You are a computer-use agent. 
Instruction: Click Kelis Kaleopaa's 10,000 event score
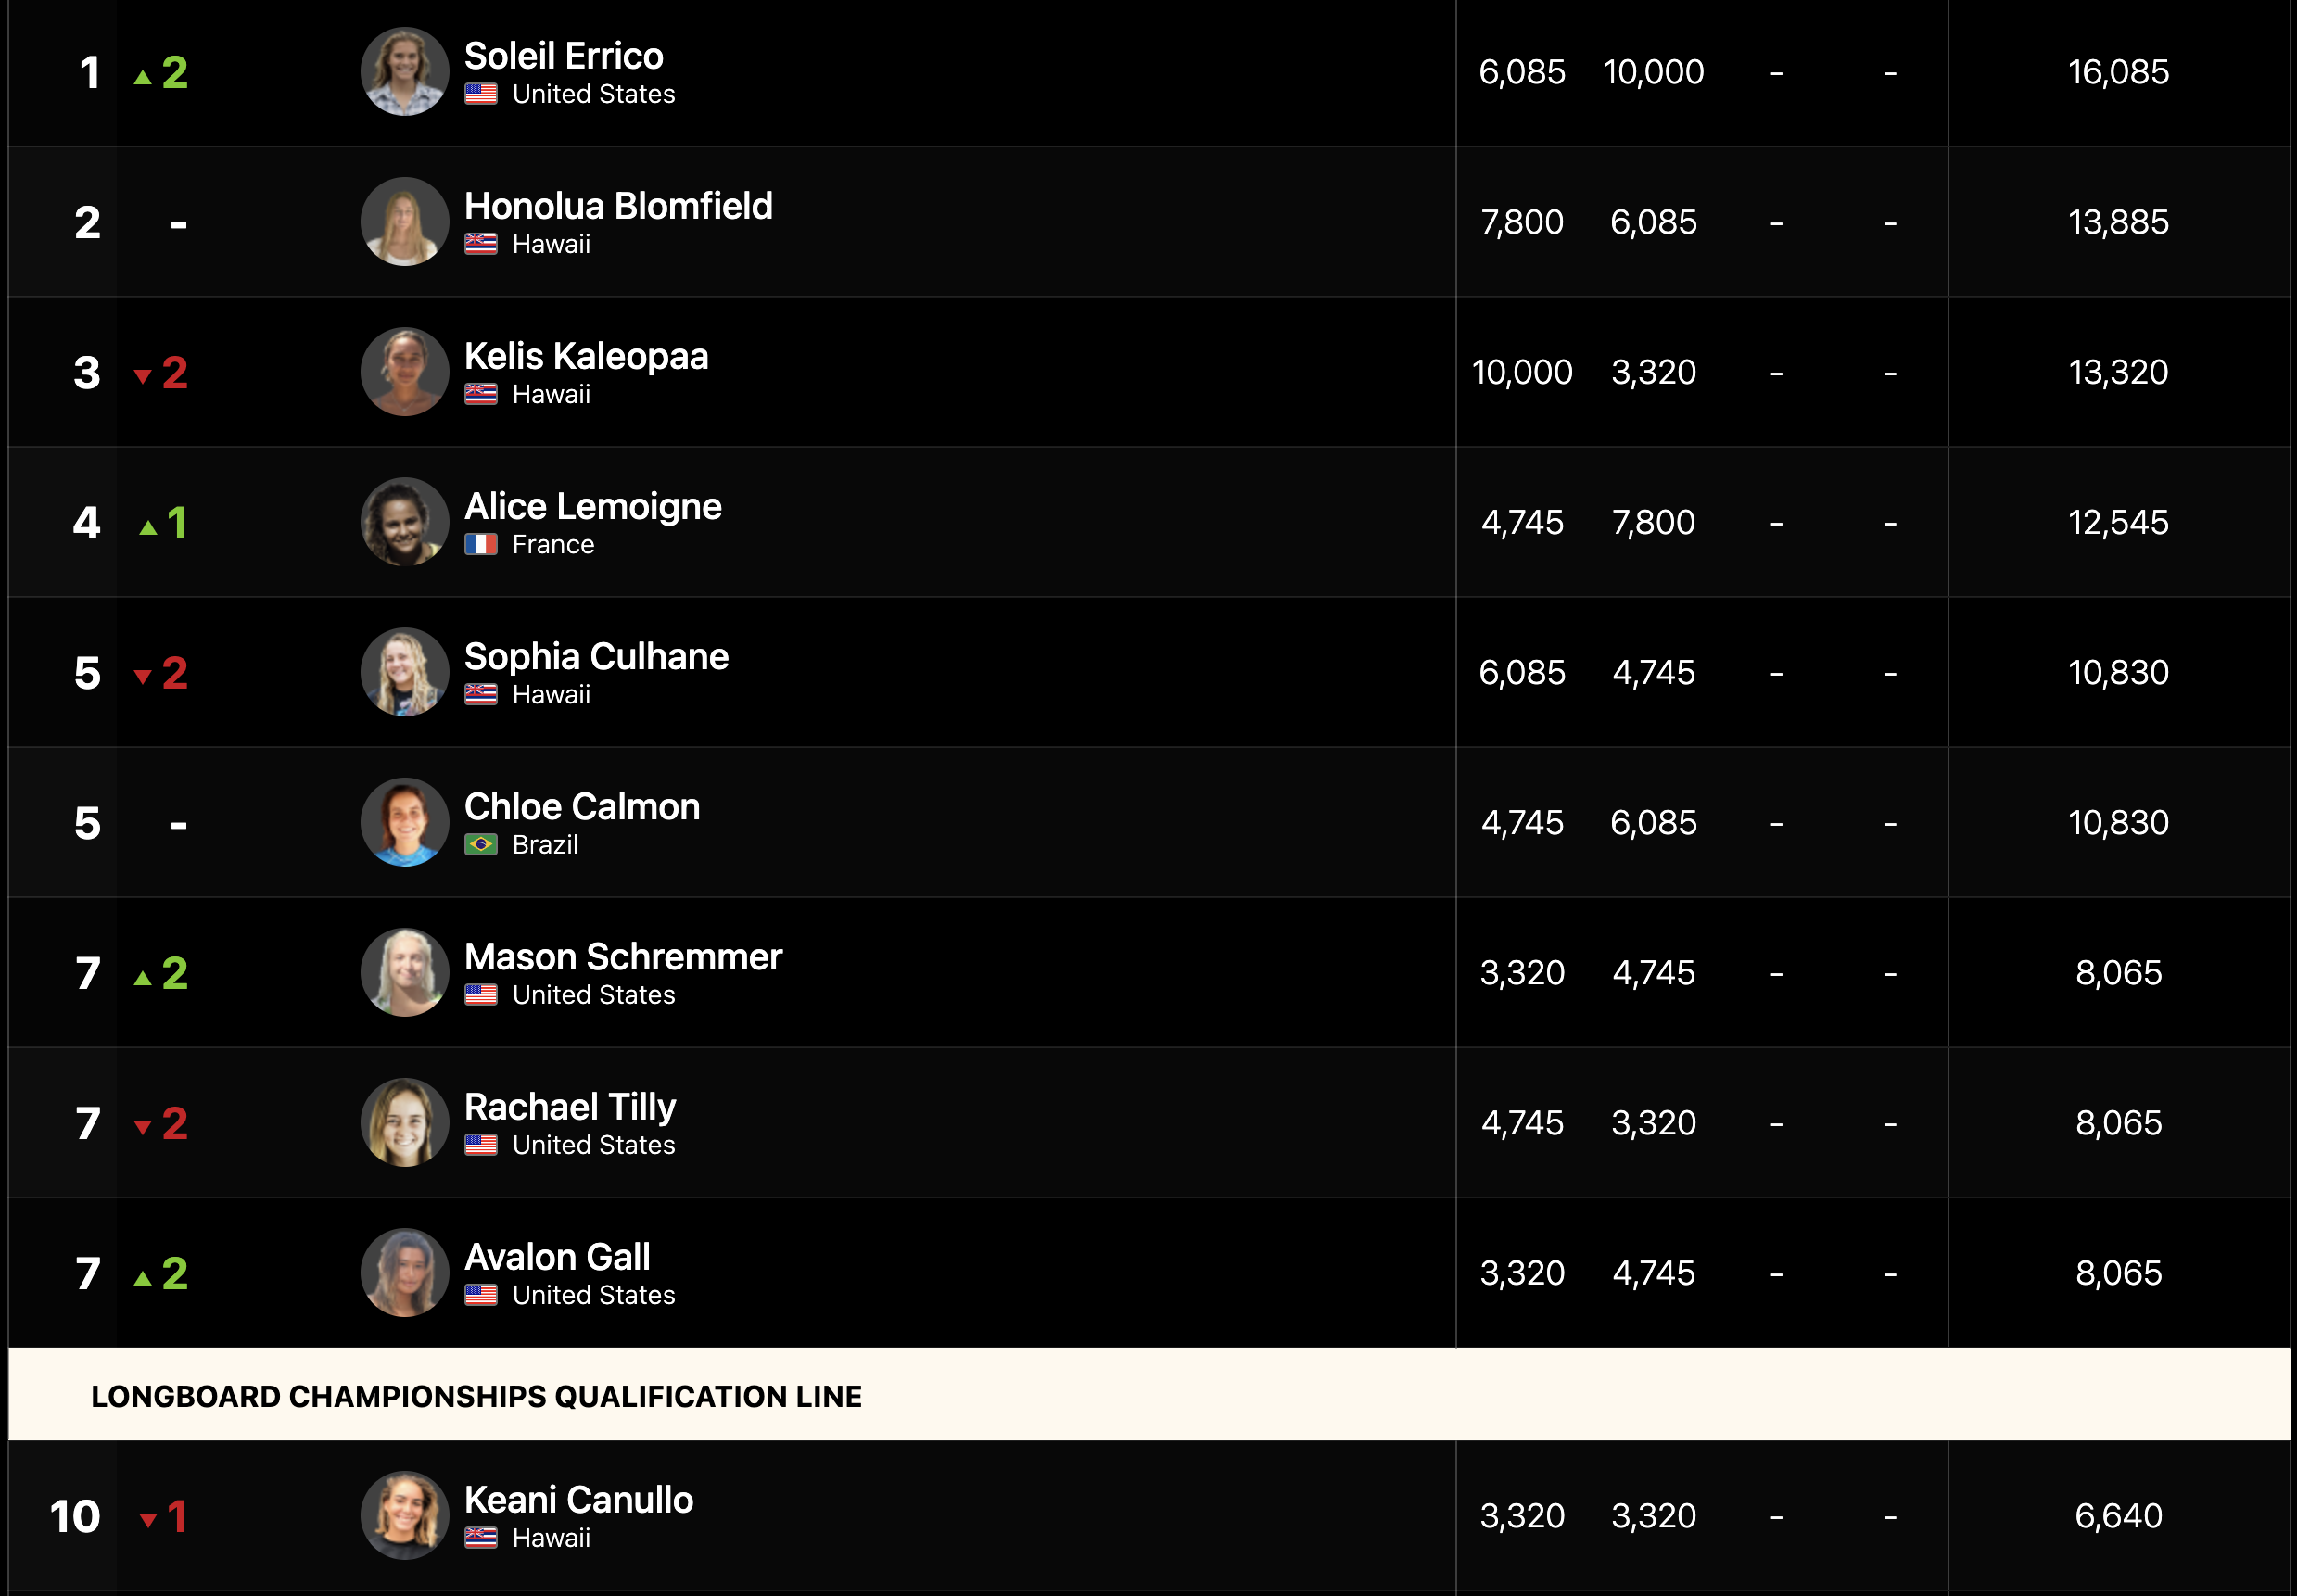1521,372
